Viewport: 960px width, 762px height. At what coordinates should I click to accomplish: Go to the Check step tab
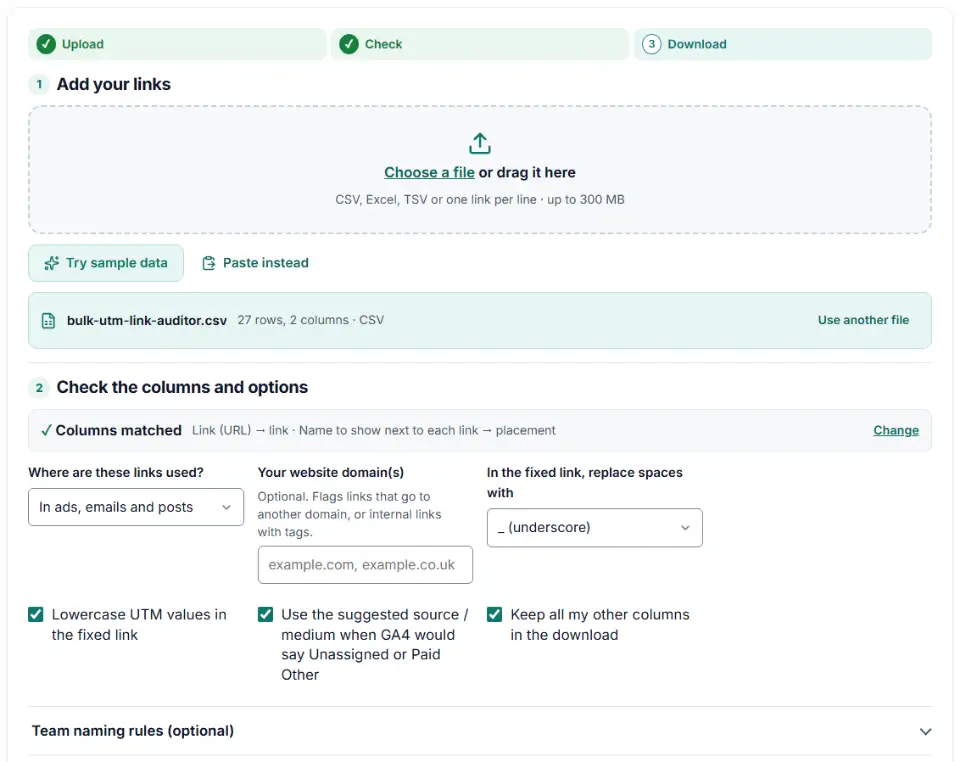pyautogui.click(x=480, y=44)
